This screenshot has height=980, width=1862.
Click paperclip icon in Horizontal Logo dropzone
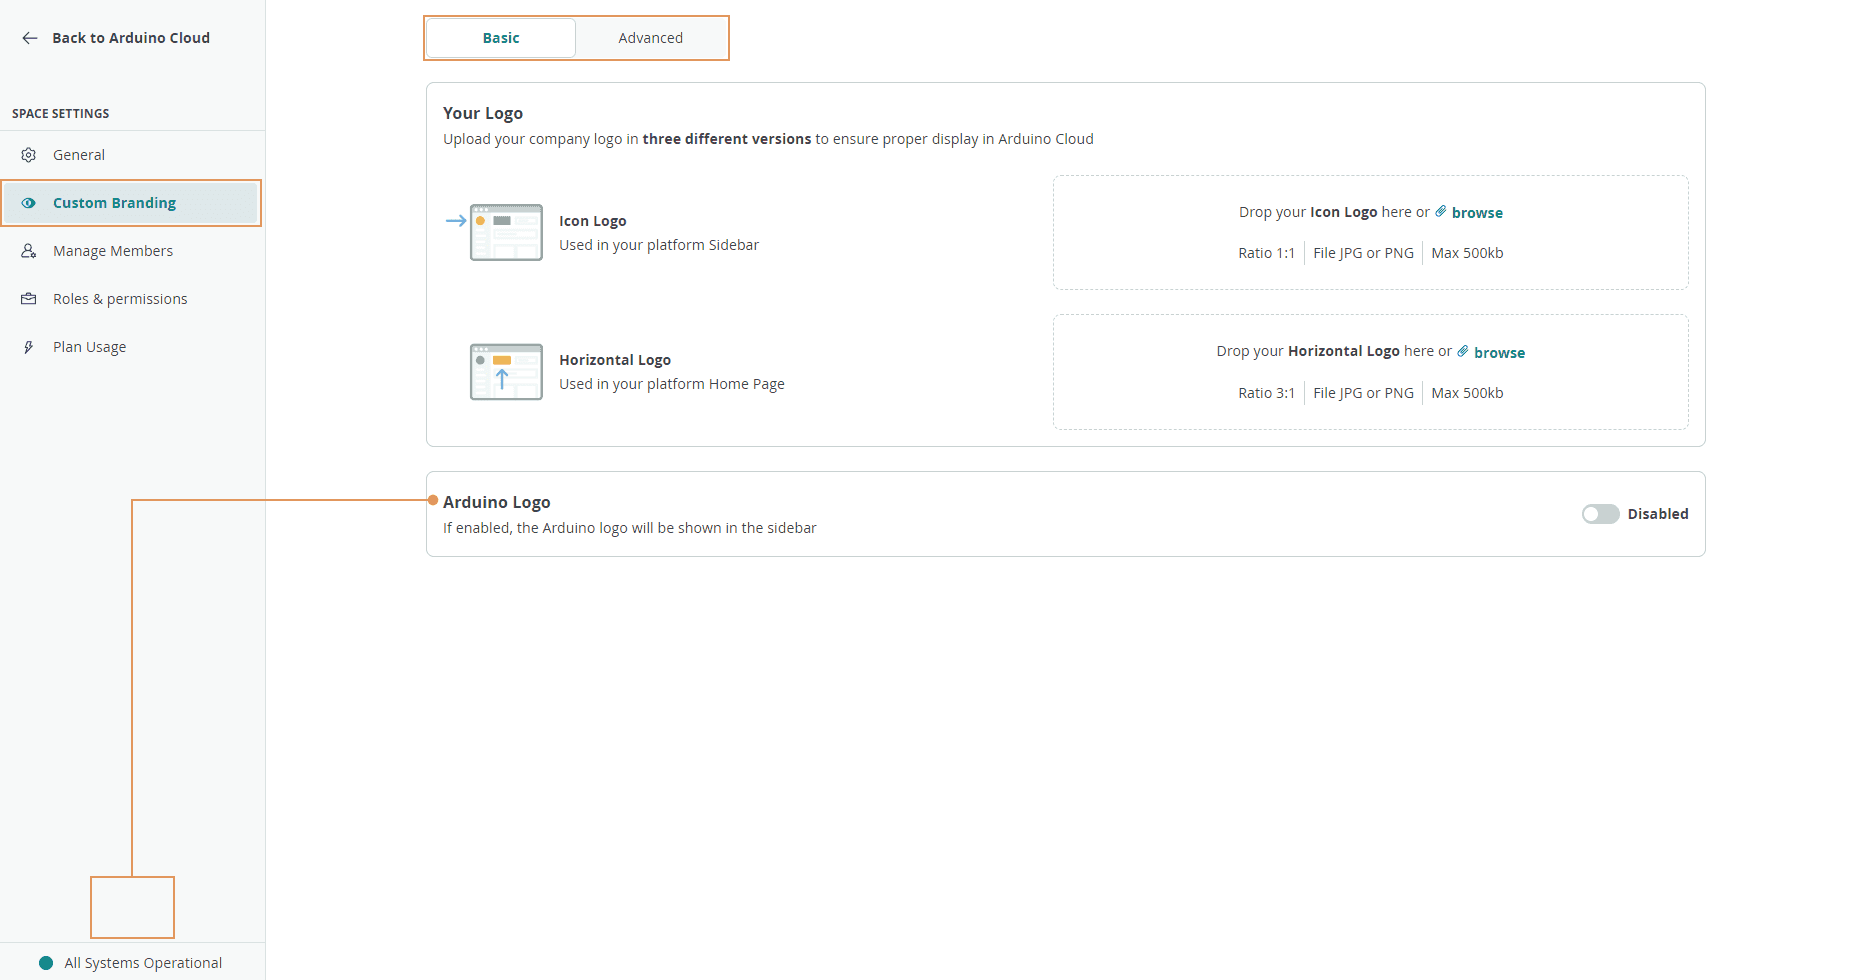point(1463,351)
